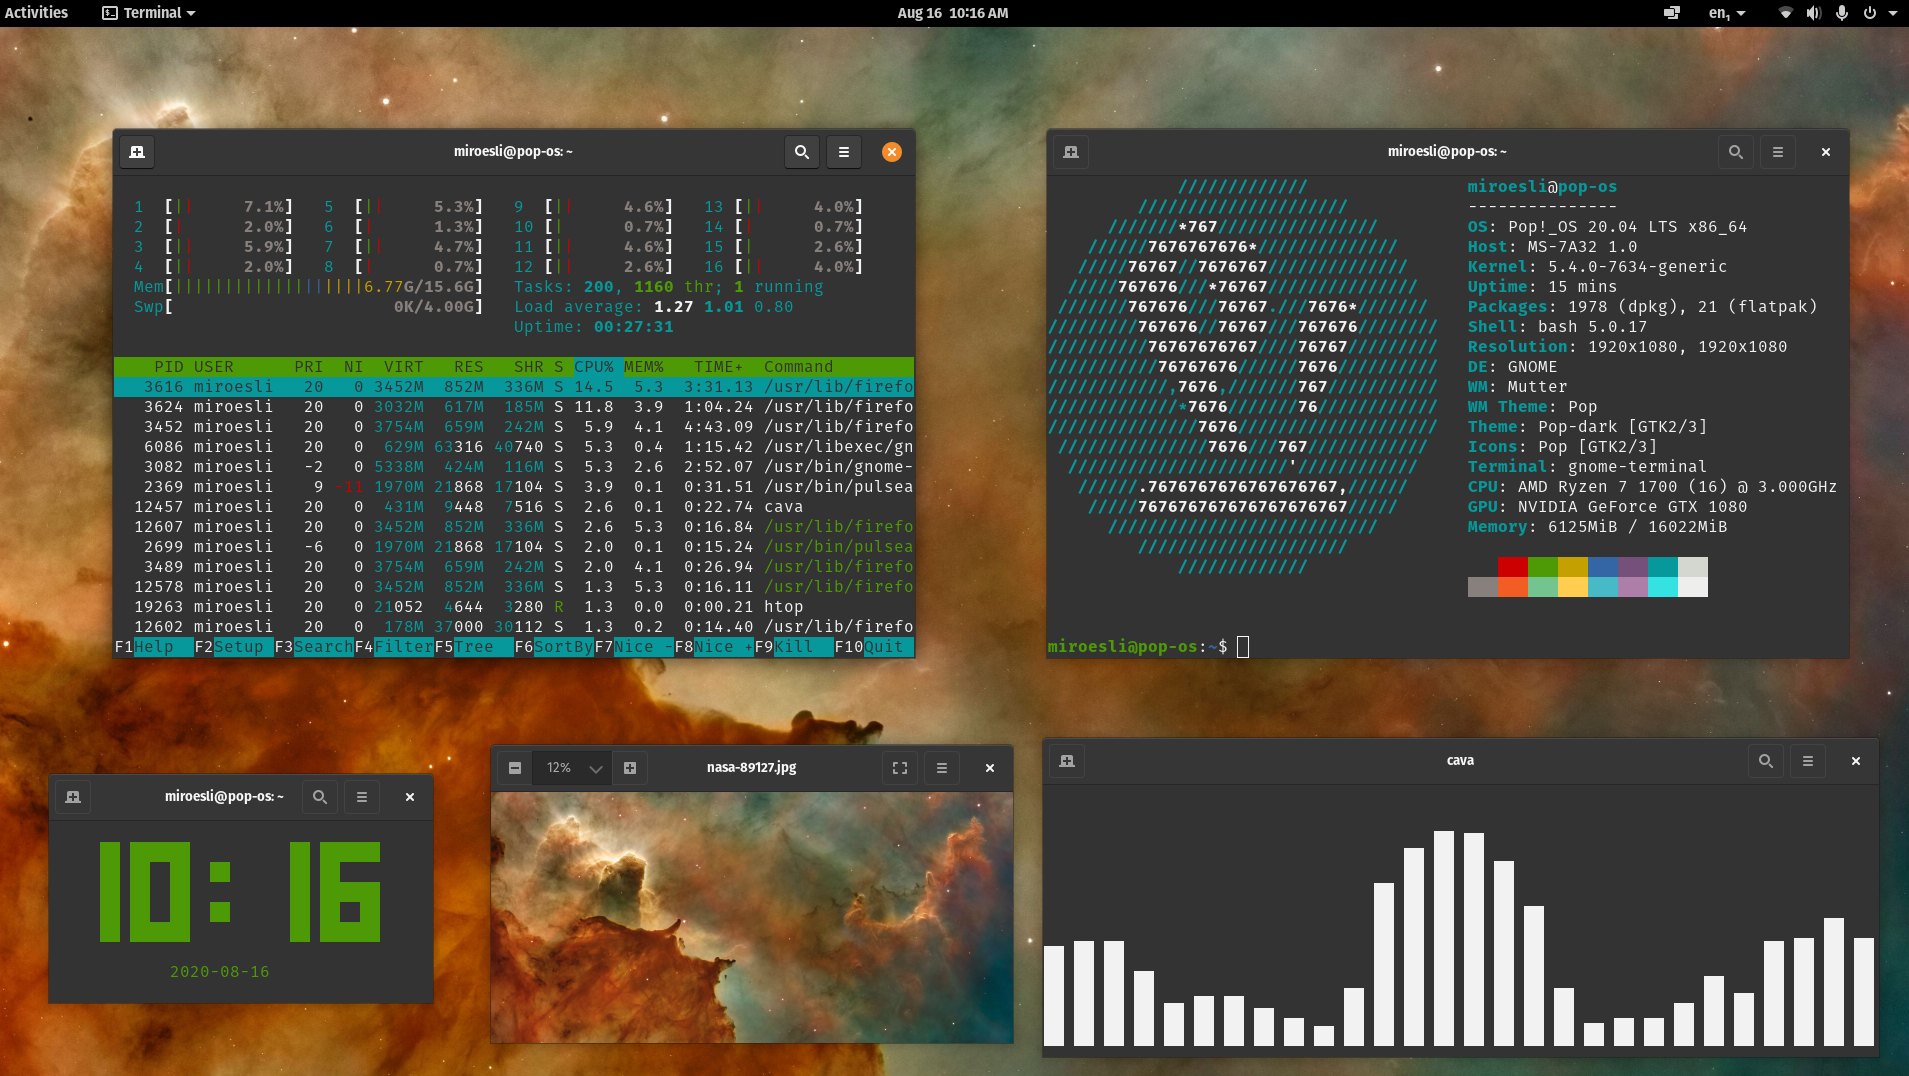
Task: Click the nebula image in viewer
Action: (x=752, y=917)
